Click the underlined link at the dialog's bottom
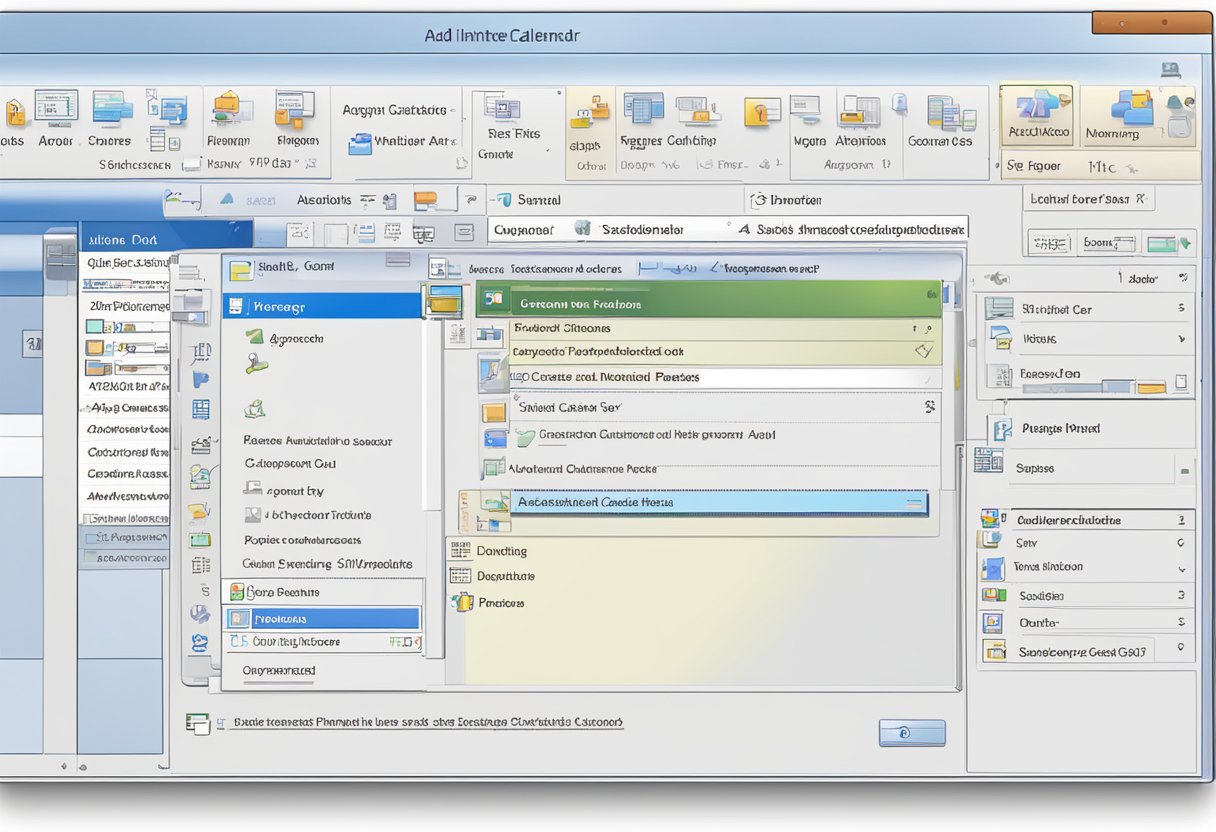The height and width of the screenshot is (832, 1216). pos(428,722)
